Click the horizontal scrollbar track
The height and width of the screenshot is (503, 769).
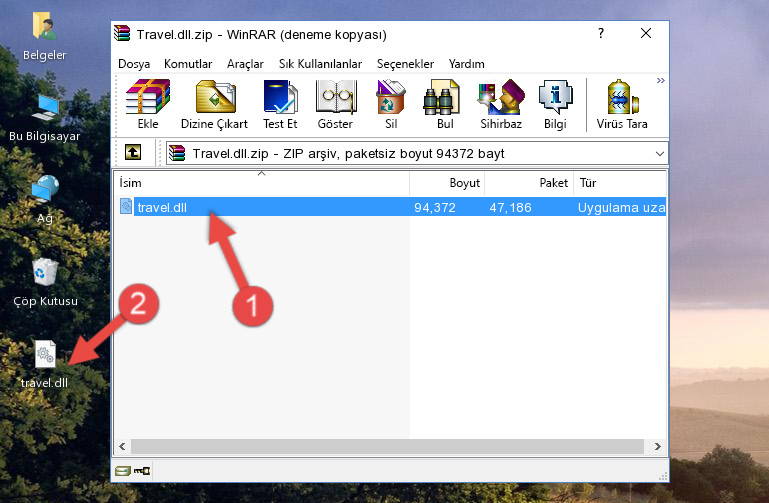[x=387, y=446]
